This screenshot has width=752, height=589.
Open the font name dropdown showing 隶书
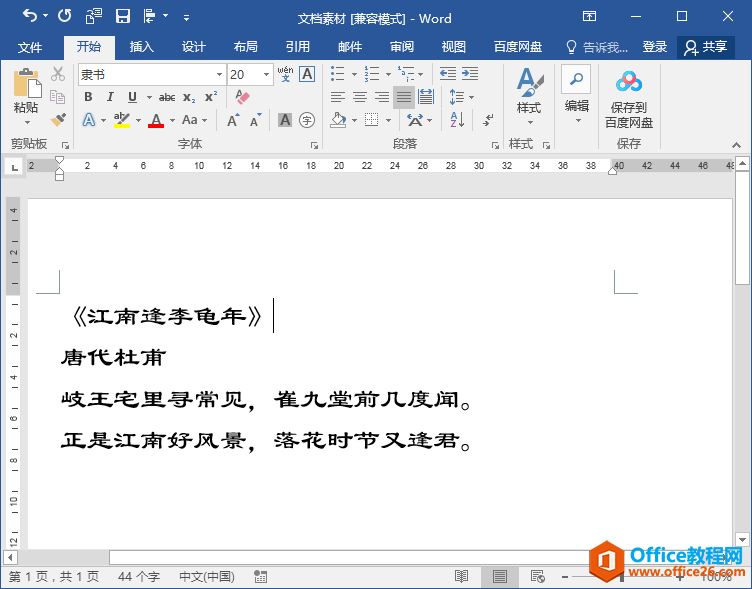219,75
